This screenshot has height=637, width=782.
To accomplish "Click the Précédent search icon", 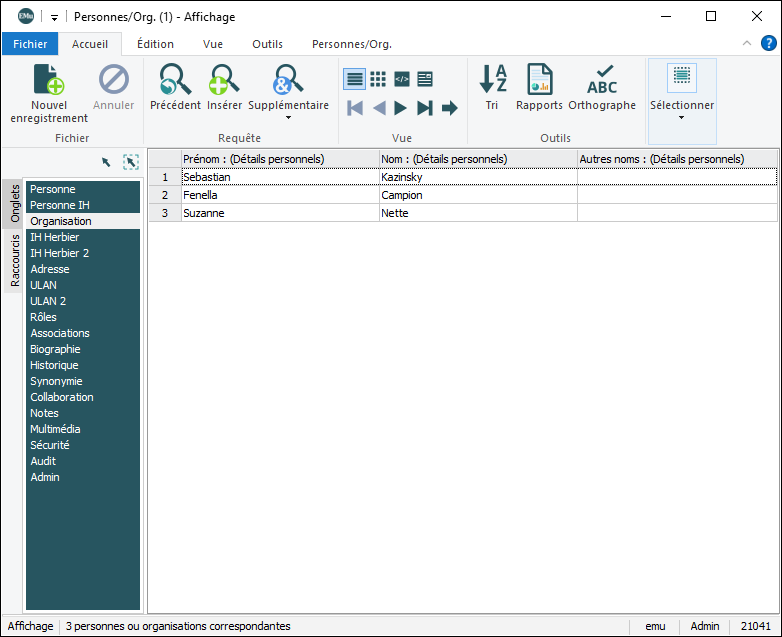I will [x=175, y=80].
